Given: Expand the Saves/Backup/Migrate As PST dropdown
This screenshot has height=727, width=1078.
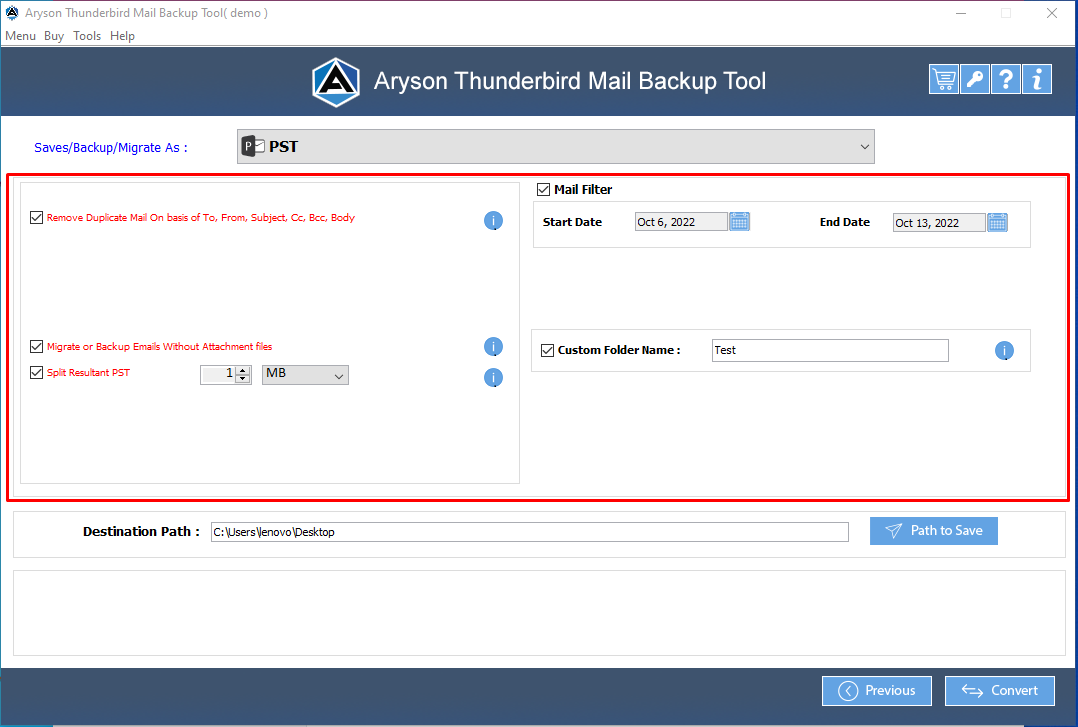Looking at the screenshot, I should (x=556, y=147).
